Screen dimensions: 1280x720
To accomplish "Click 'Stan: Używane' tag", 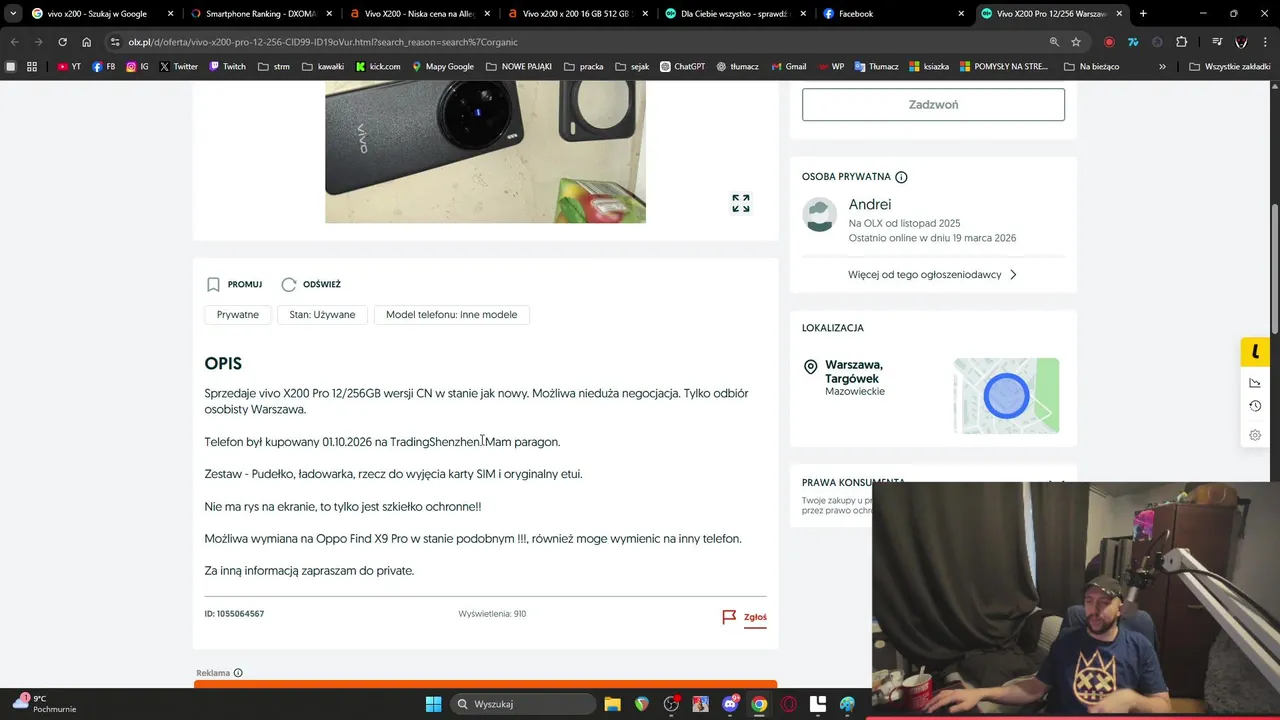I will coord(322,314).
